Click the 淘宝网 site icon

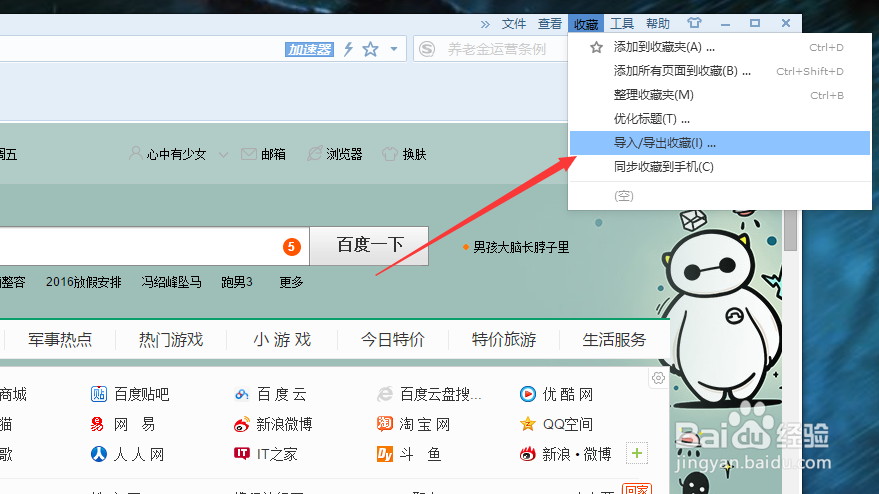(x=385, y=424)
